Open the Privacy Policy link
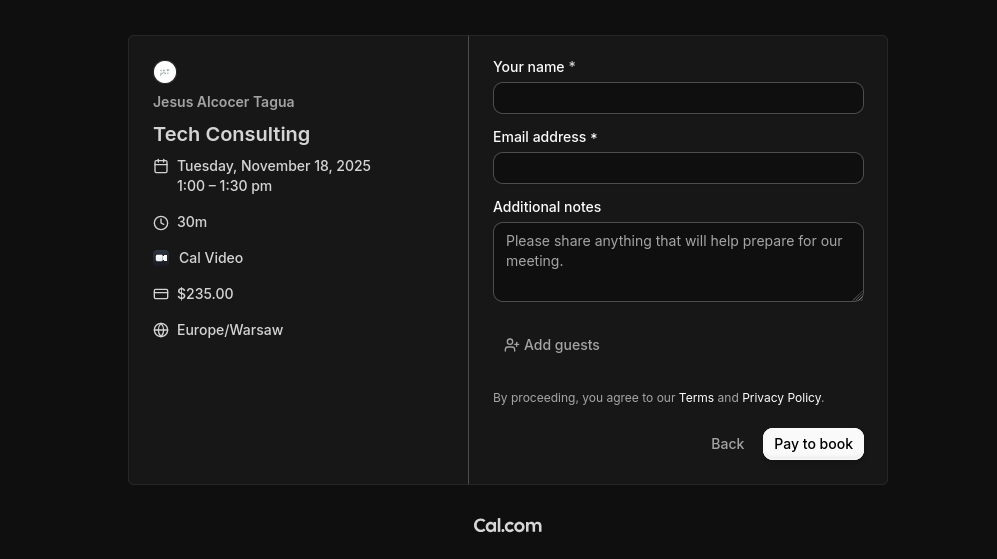 781,398
